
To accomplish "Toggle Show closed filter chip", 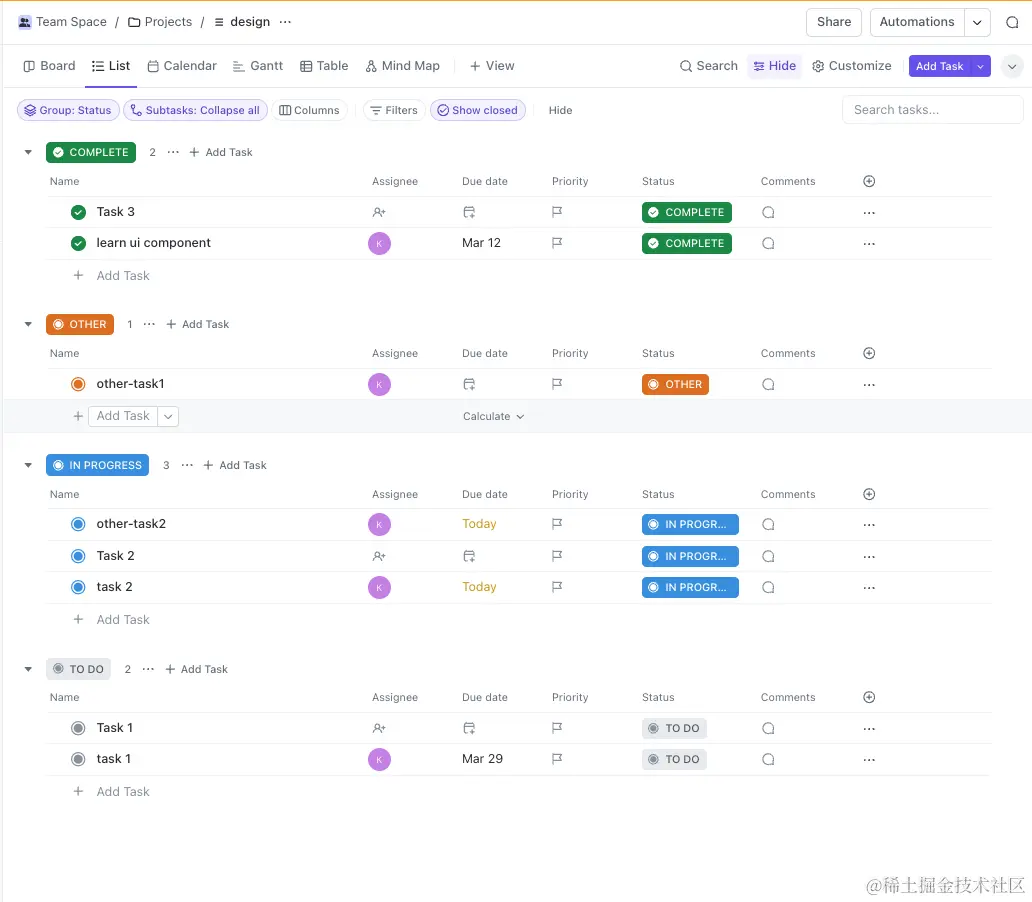I will (x=478, y=110).
